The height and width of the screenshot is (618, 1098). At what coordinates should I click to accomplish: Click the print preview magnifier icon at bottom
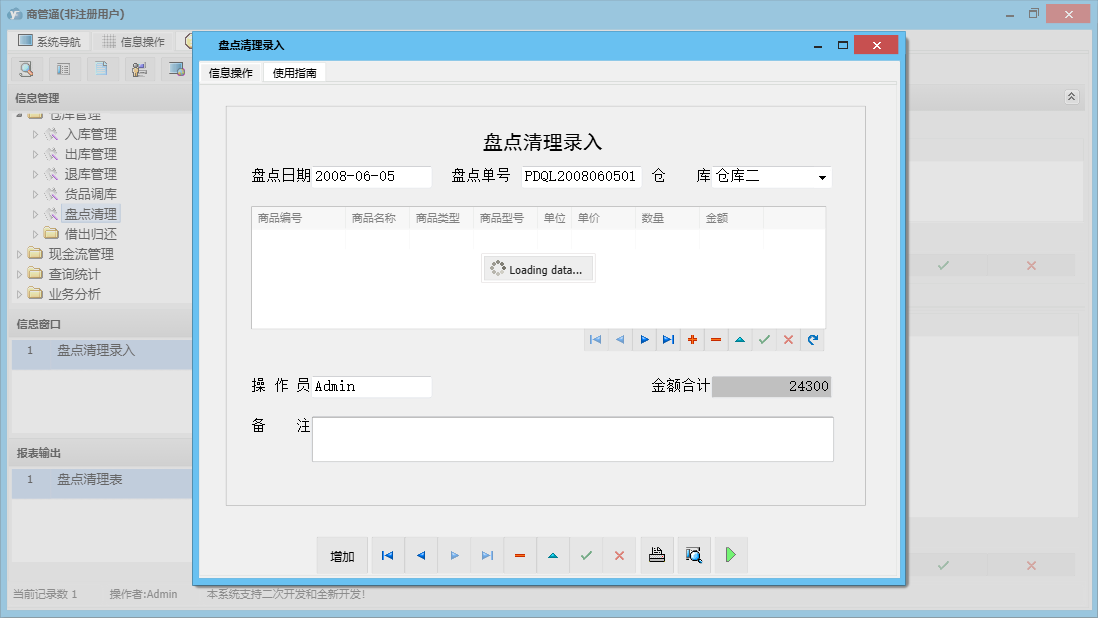(x=694, y=555)
